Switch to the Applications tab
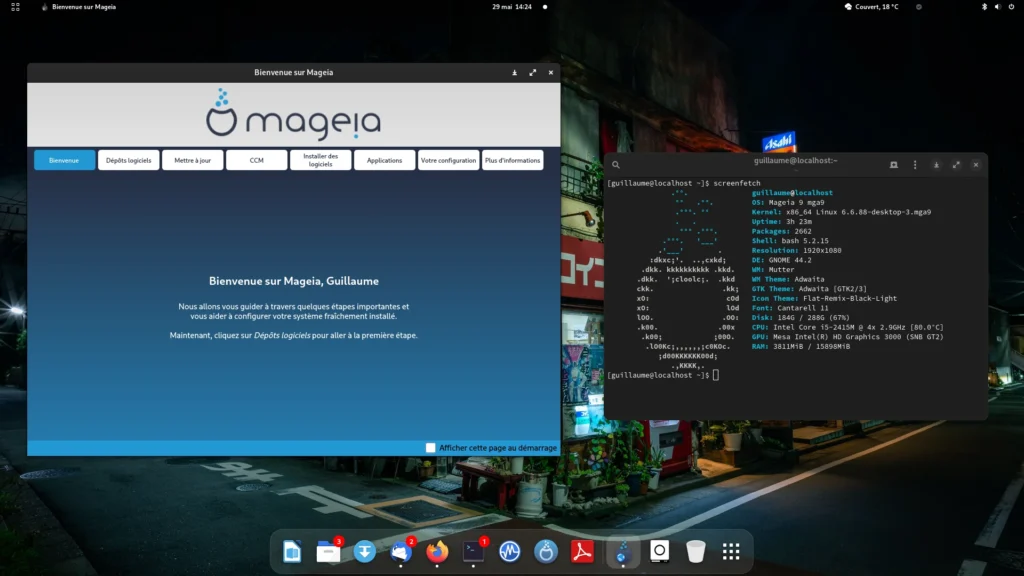 tap(385, 160)
